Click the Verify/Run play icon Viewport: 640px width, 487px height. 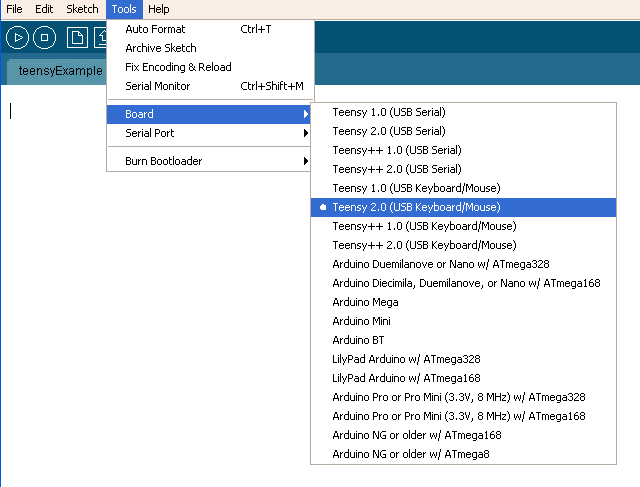pyautogui.click(x=17, y=38)
